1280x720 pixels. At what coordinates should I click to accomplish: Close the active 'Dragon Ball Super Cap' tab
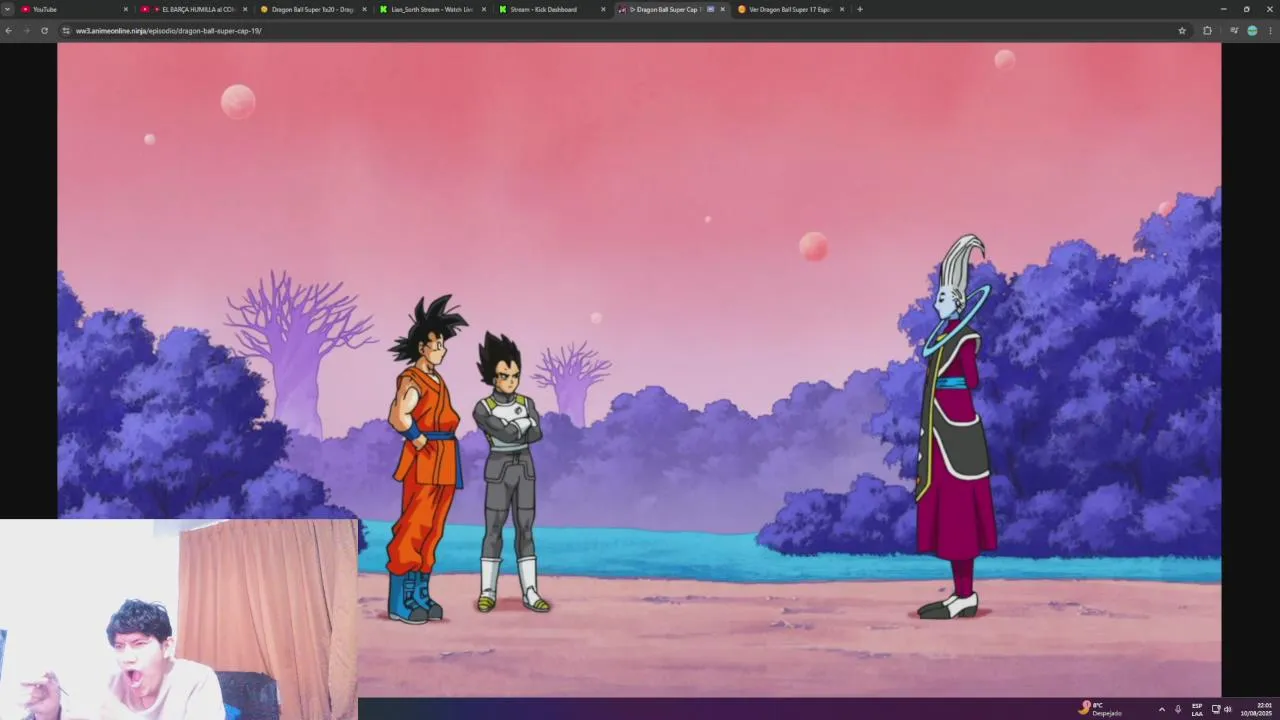(x=722, y=9)
